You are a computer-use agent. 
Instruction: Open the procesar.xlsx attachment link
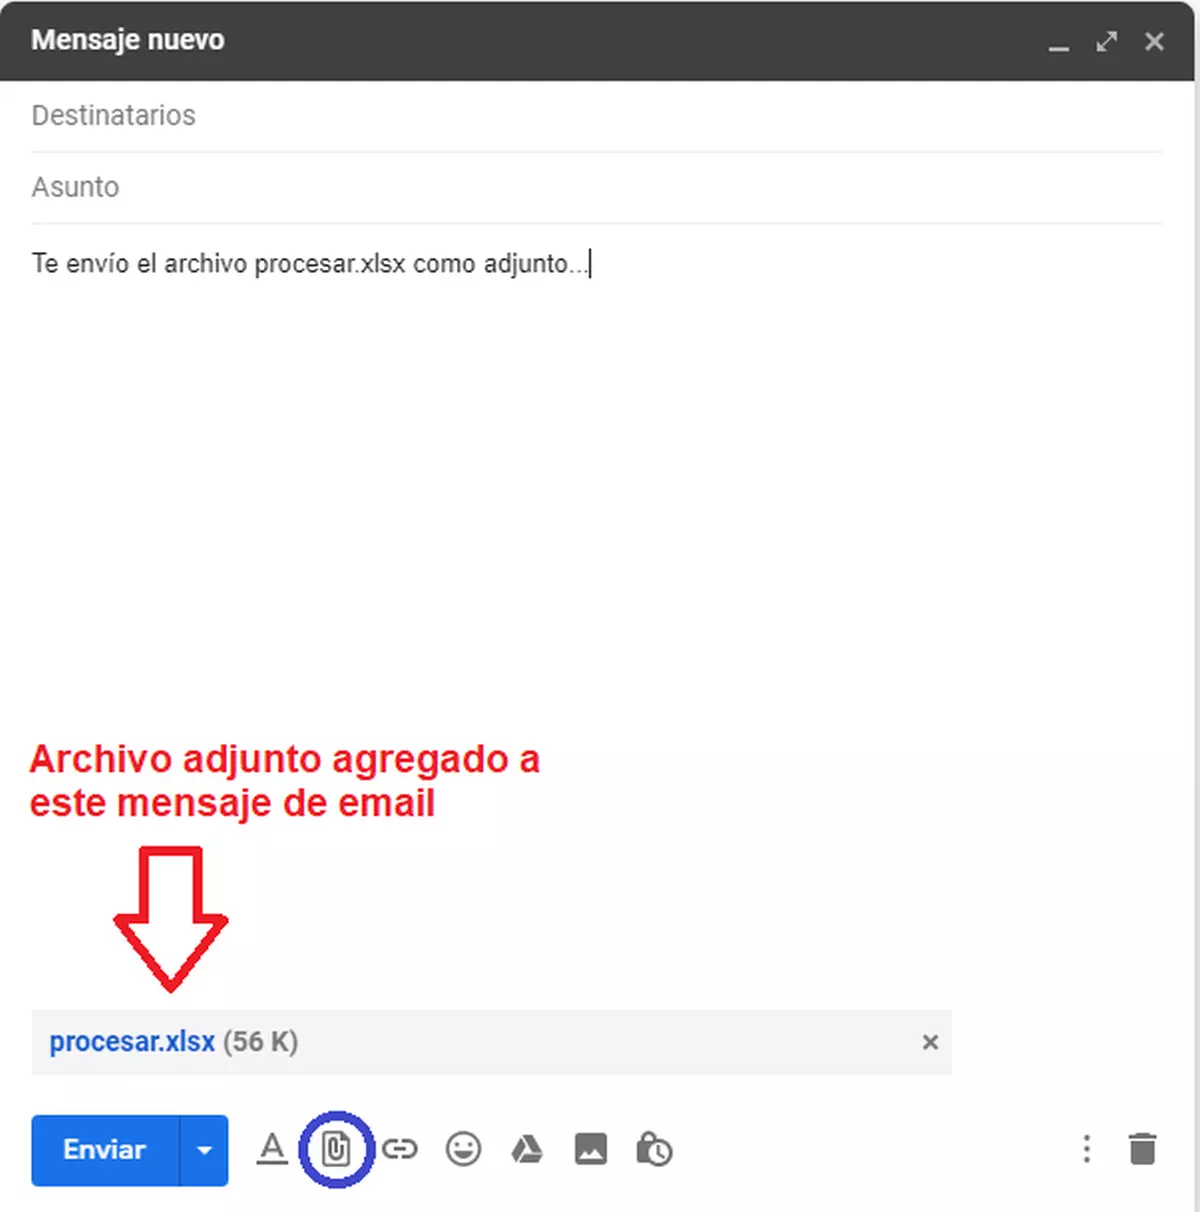132,1040
